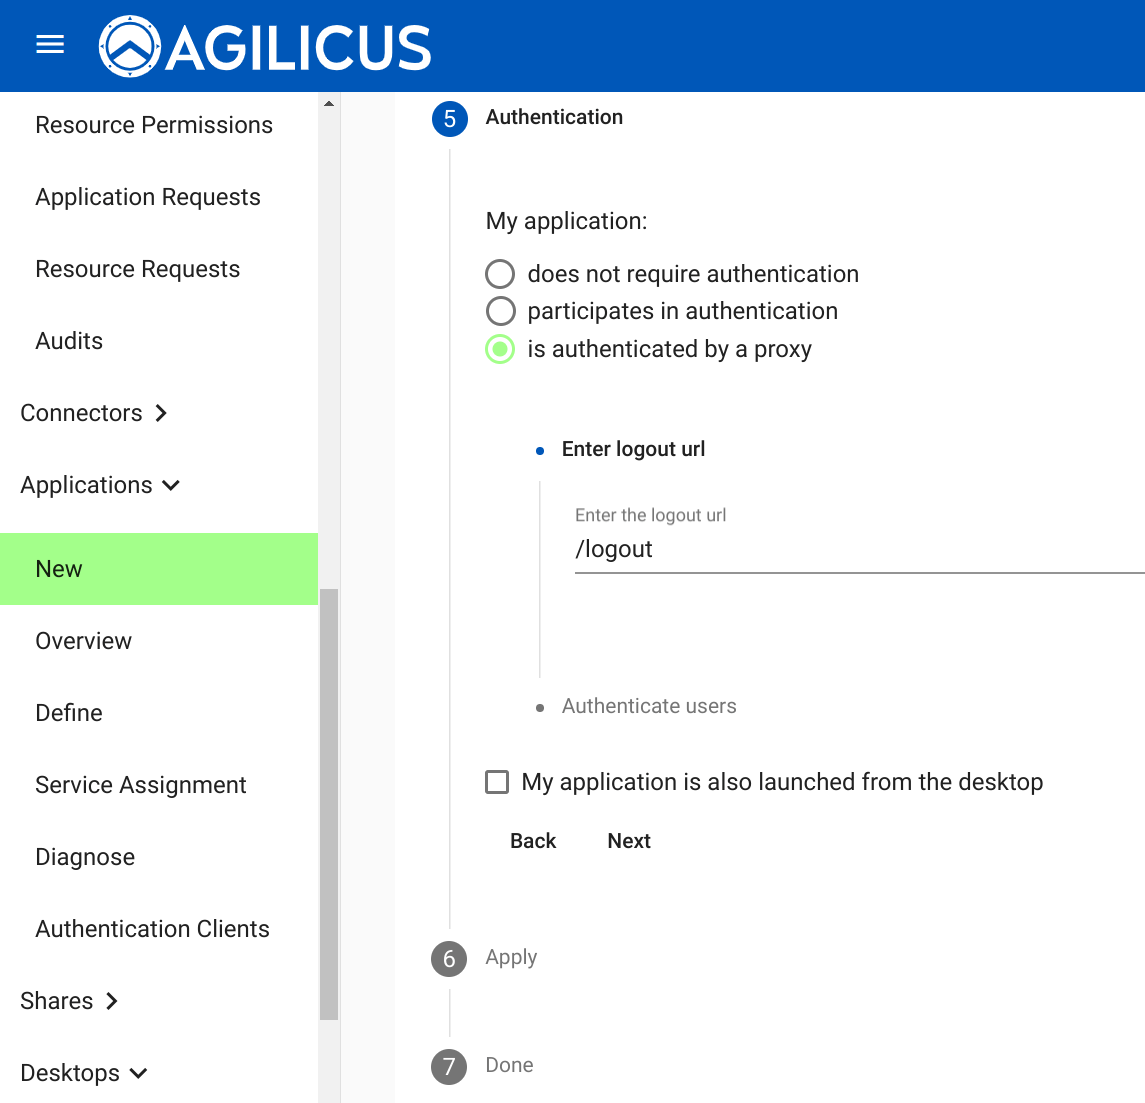Select 'is authenticated by a proxy' option
Image resolution: width=1145 pixels, height=1103 pixels.
point(500,349)
